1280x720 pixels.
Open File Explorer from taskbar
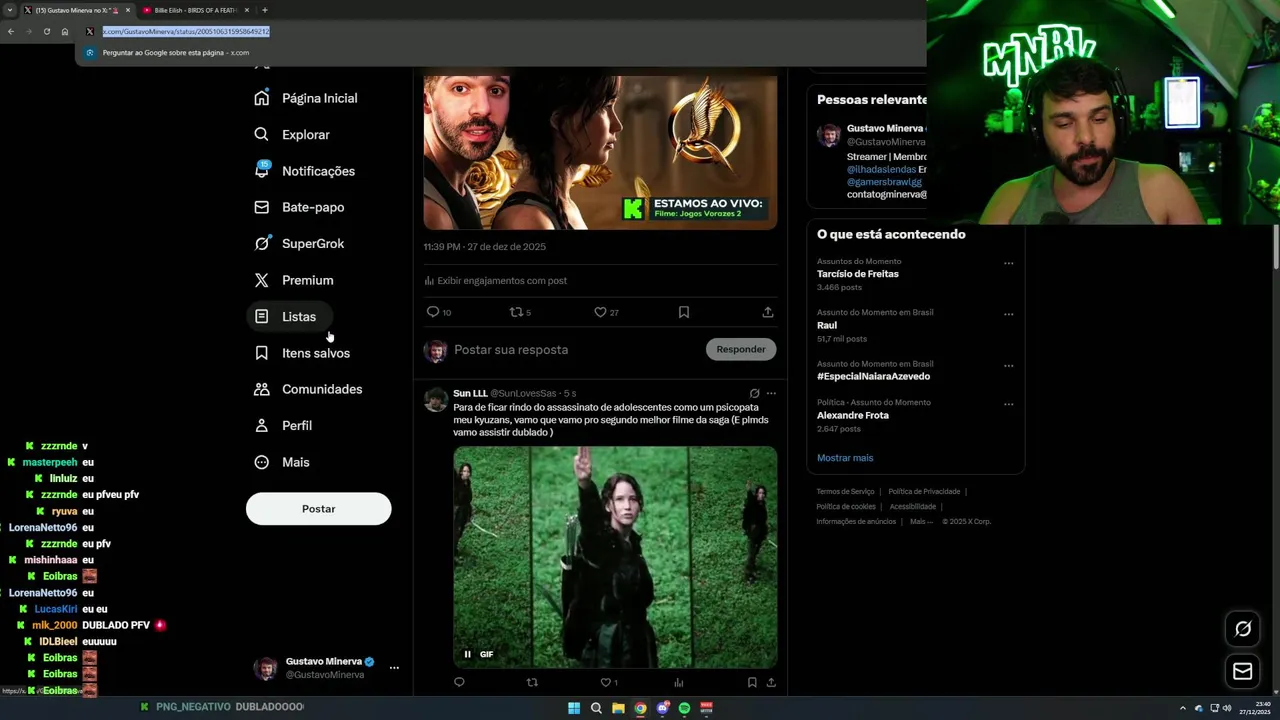point(618,708)
